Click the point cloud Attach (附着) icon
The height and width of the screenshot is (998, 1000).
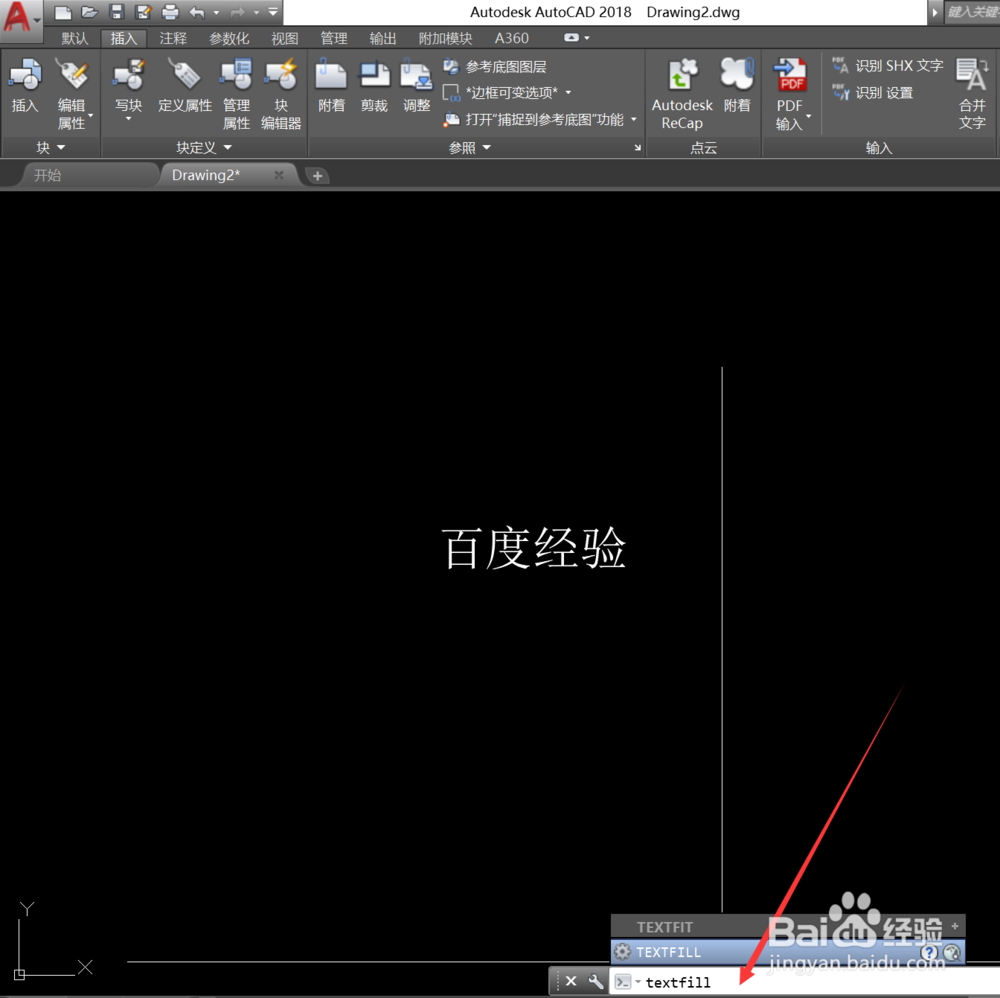[737, 85]
